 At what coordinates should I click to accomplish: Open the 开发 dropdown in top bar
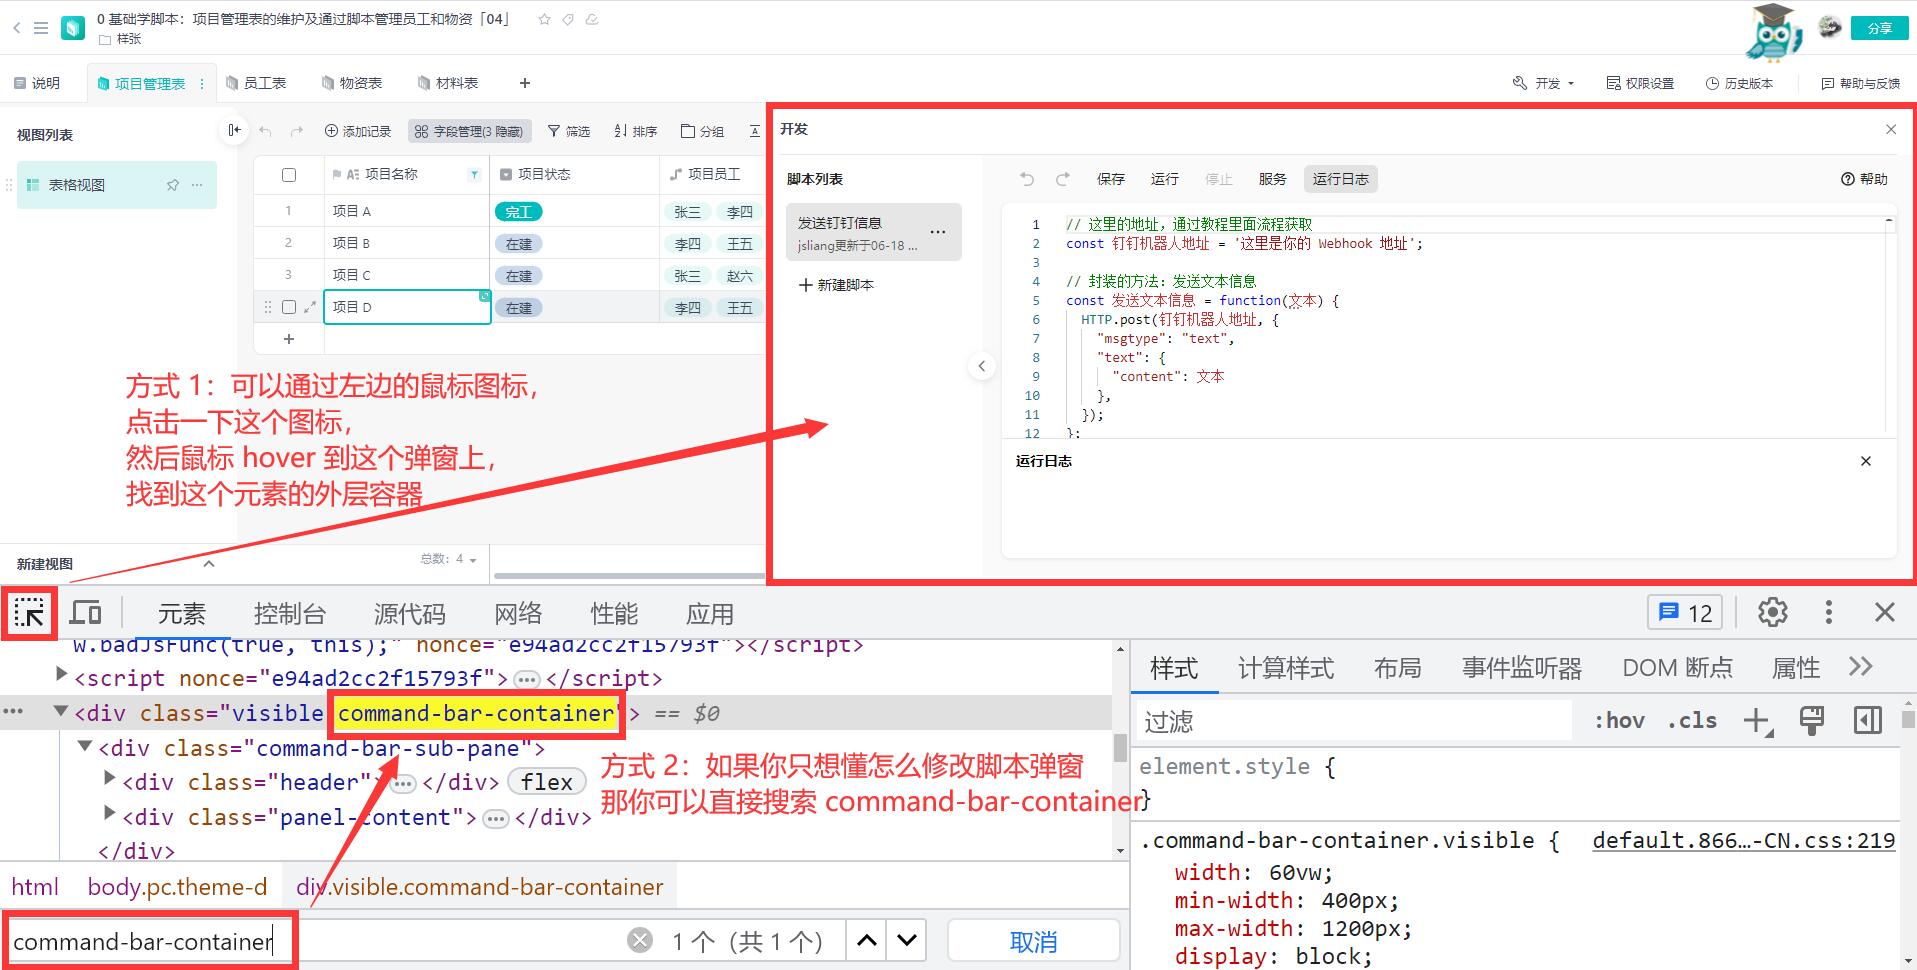click(x=1544, y=83)
